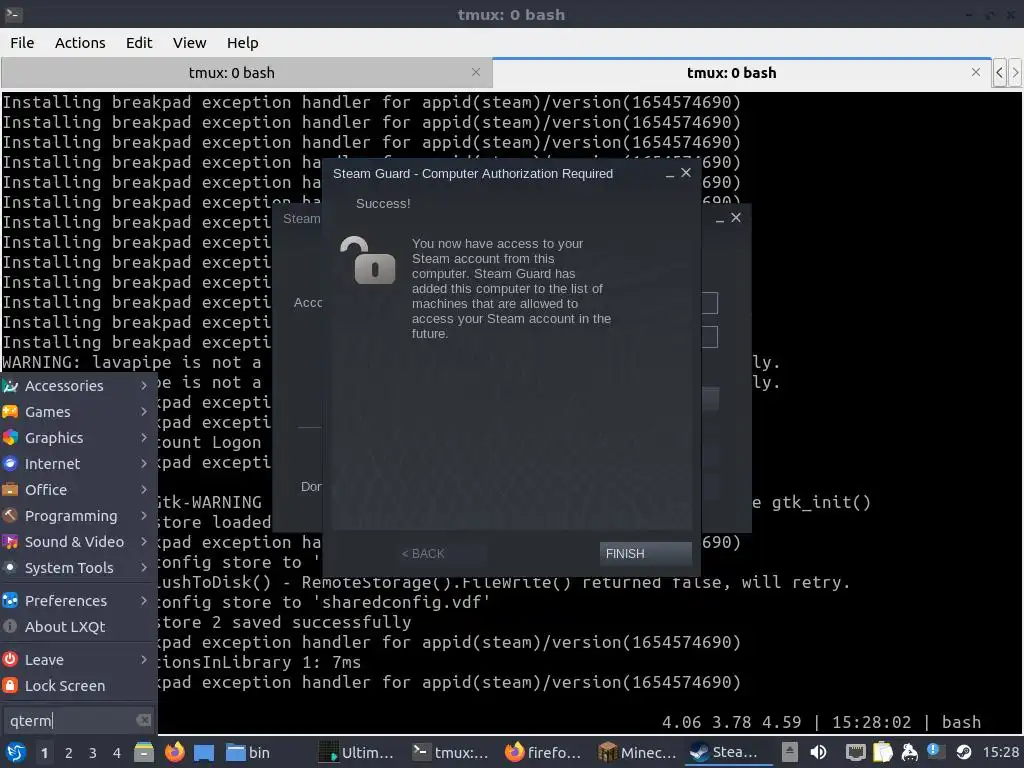Click the tab scroll left arrow
This screenshot has height=768, width=1024.
999,72
